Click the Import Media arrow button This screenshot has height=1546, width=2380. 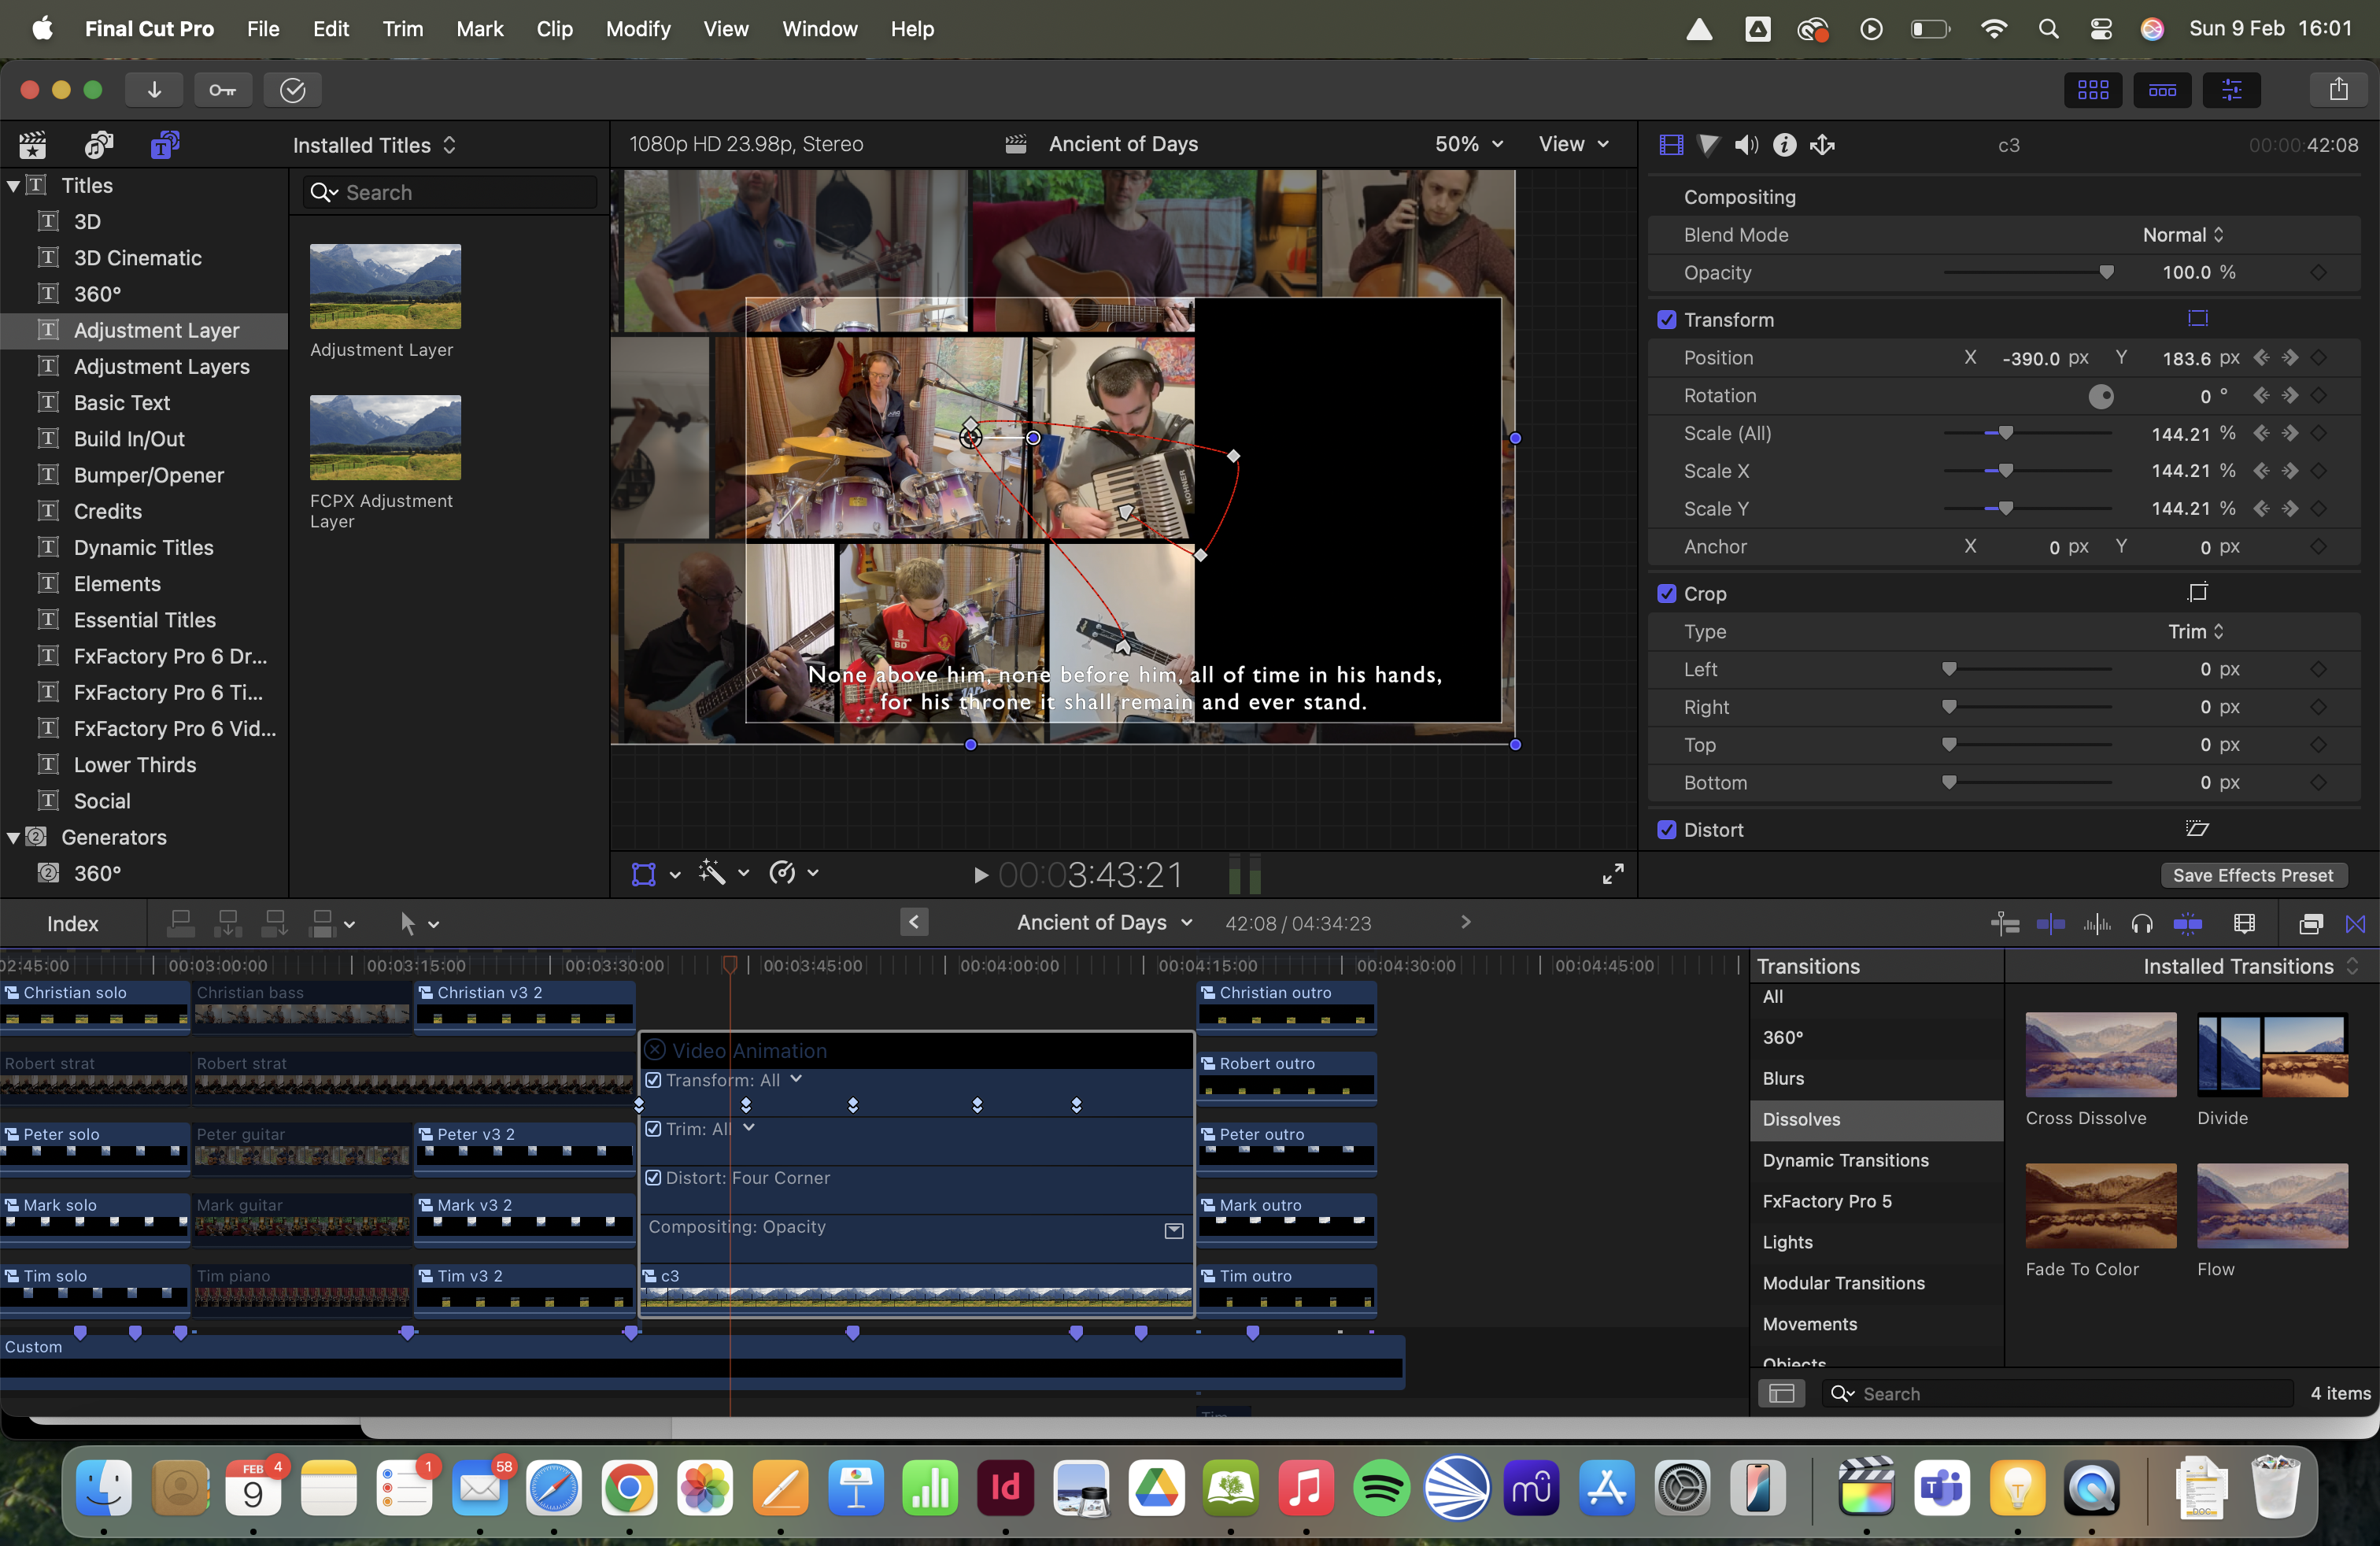(154, 90)
